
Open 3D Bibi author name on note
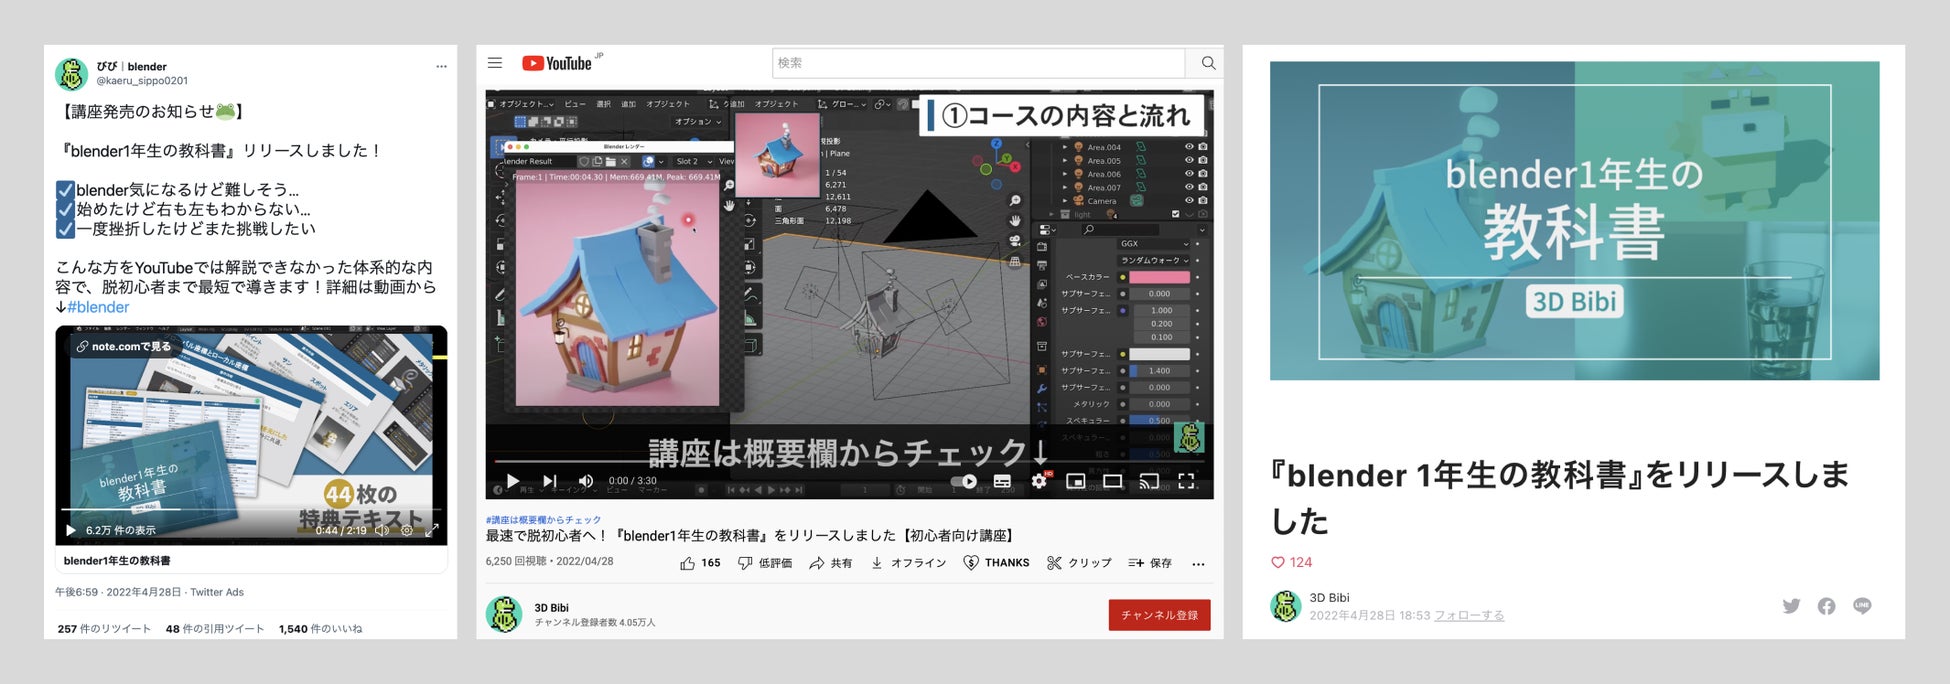1330,598
